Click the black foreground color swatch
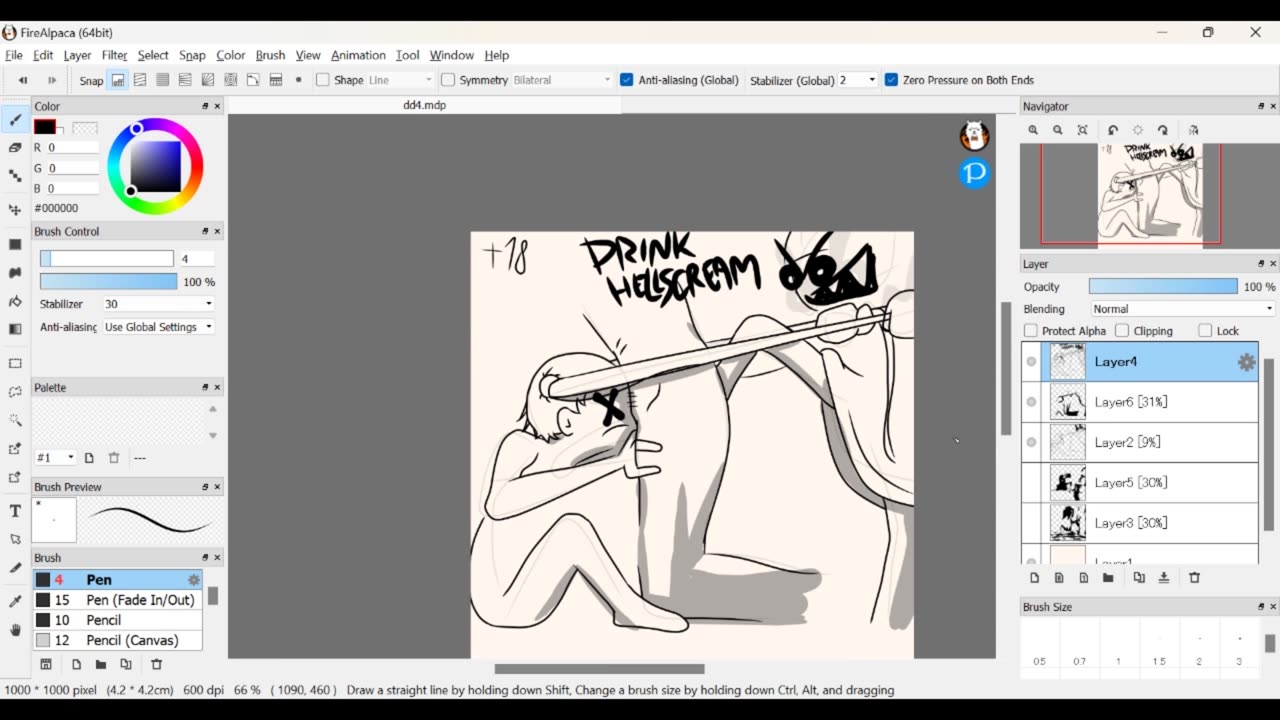Viewport: 1280px width, 720px height. (x=44, y=127)
